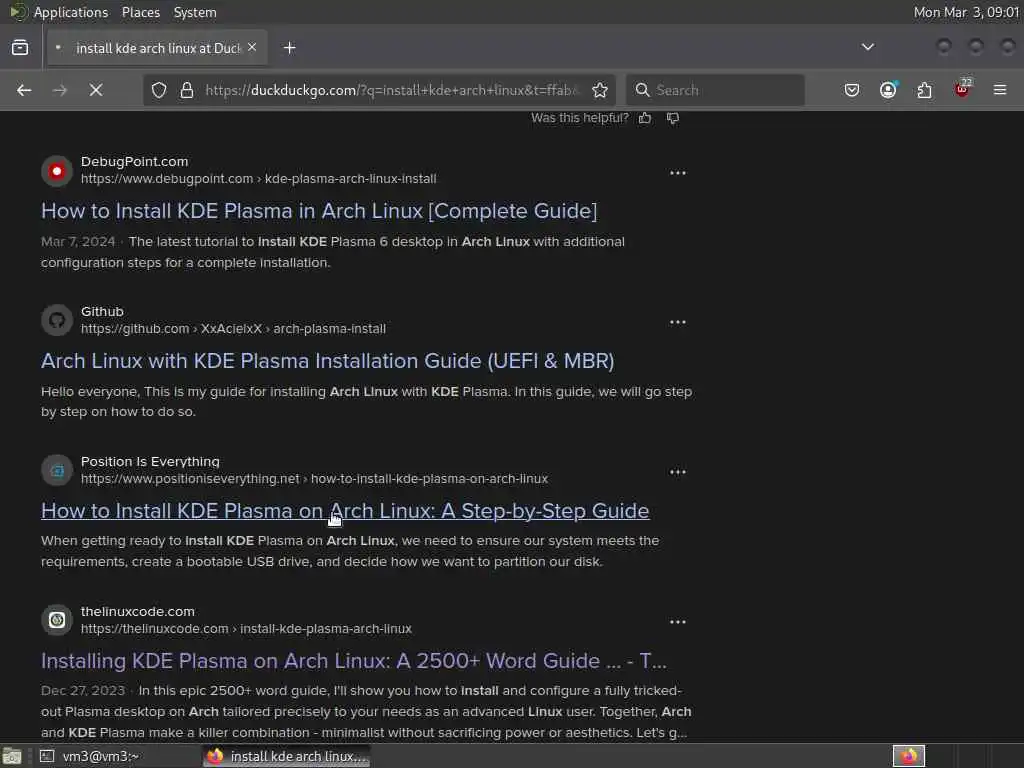Viewport: 1024px width, 768px height.
Task: Click the Github favicon
Action: [x=57, y=321]
